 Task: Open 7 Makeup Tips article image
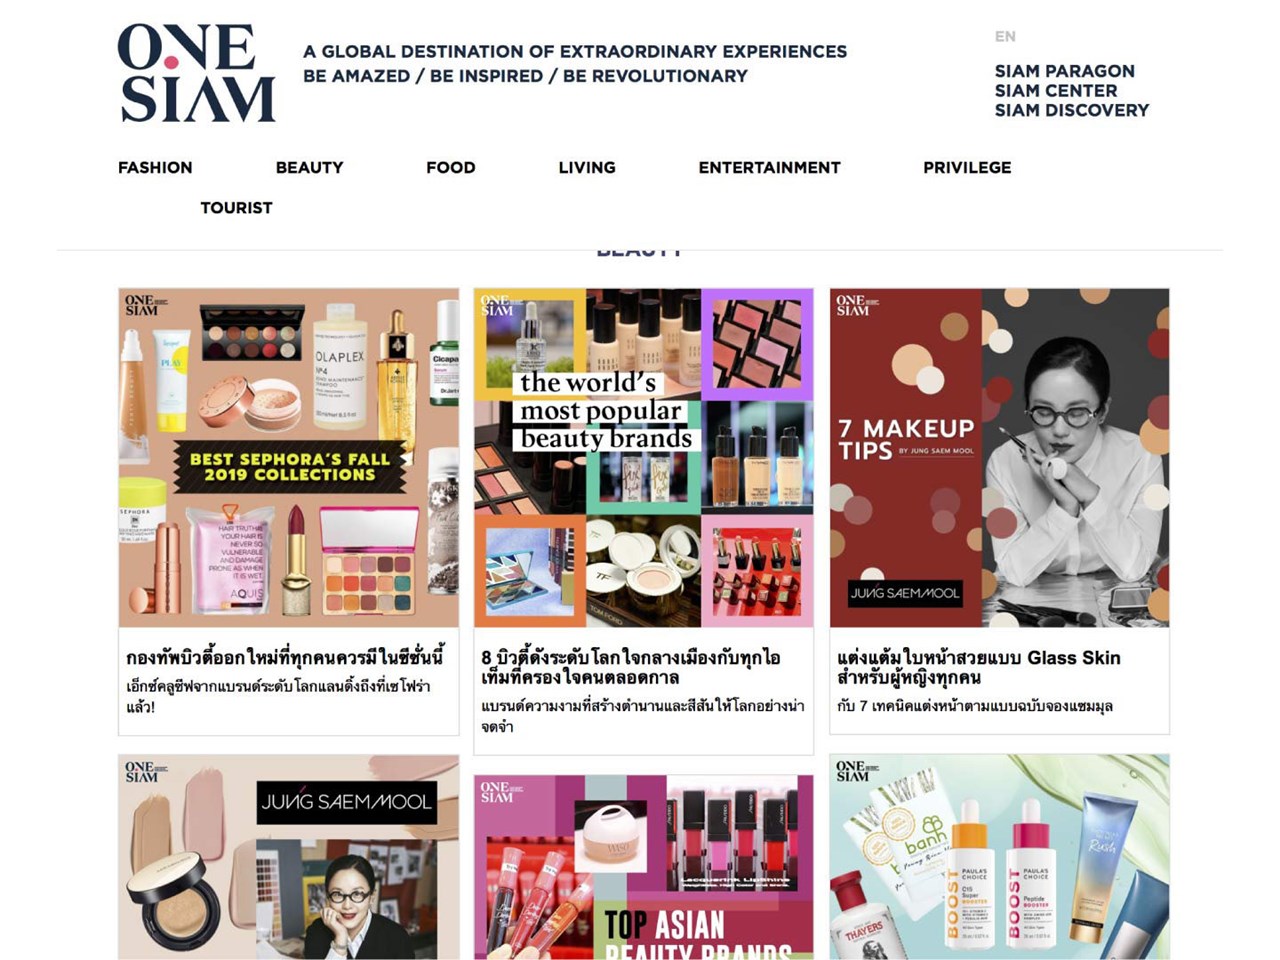(x=999, y=458)
